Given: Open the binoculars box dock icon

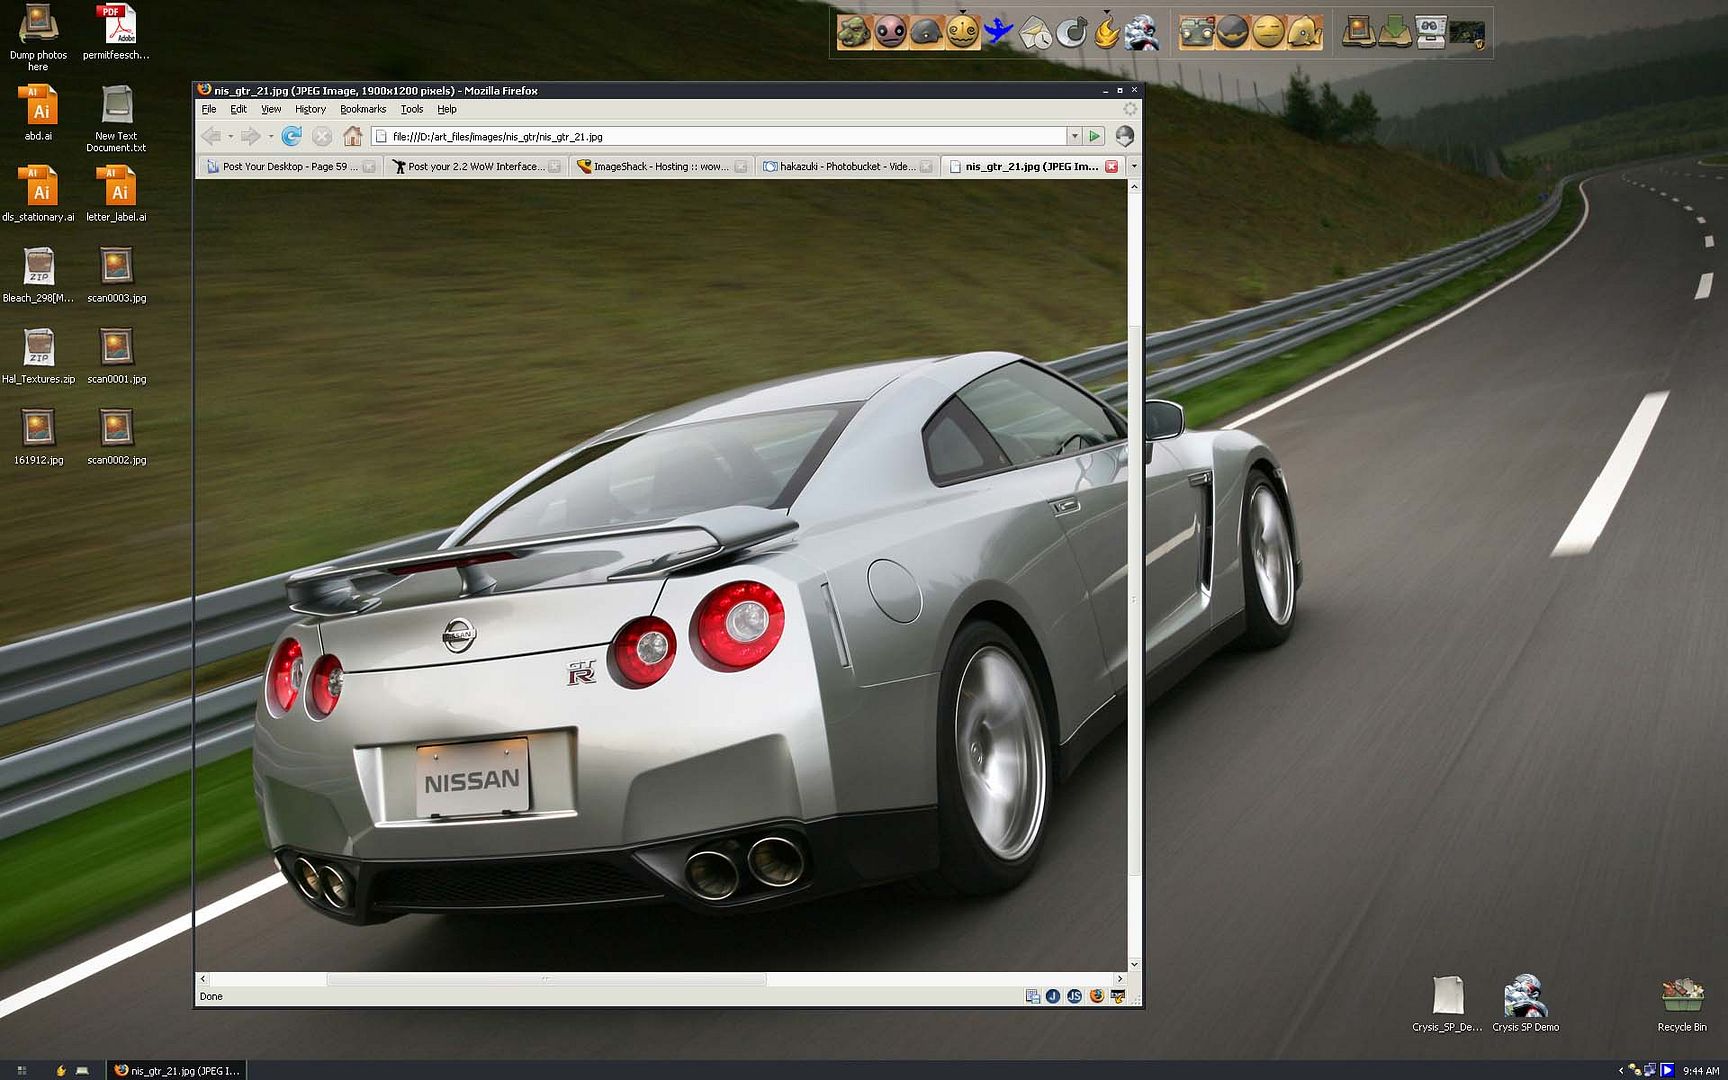Looking at the screenshot, I should [x=1431, y=32].
